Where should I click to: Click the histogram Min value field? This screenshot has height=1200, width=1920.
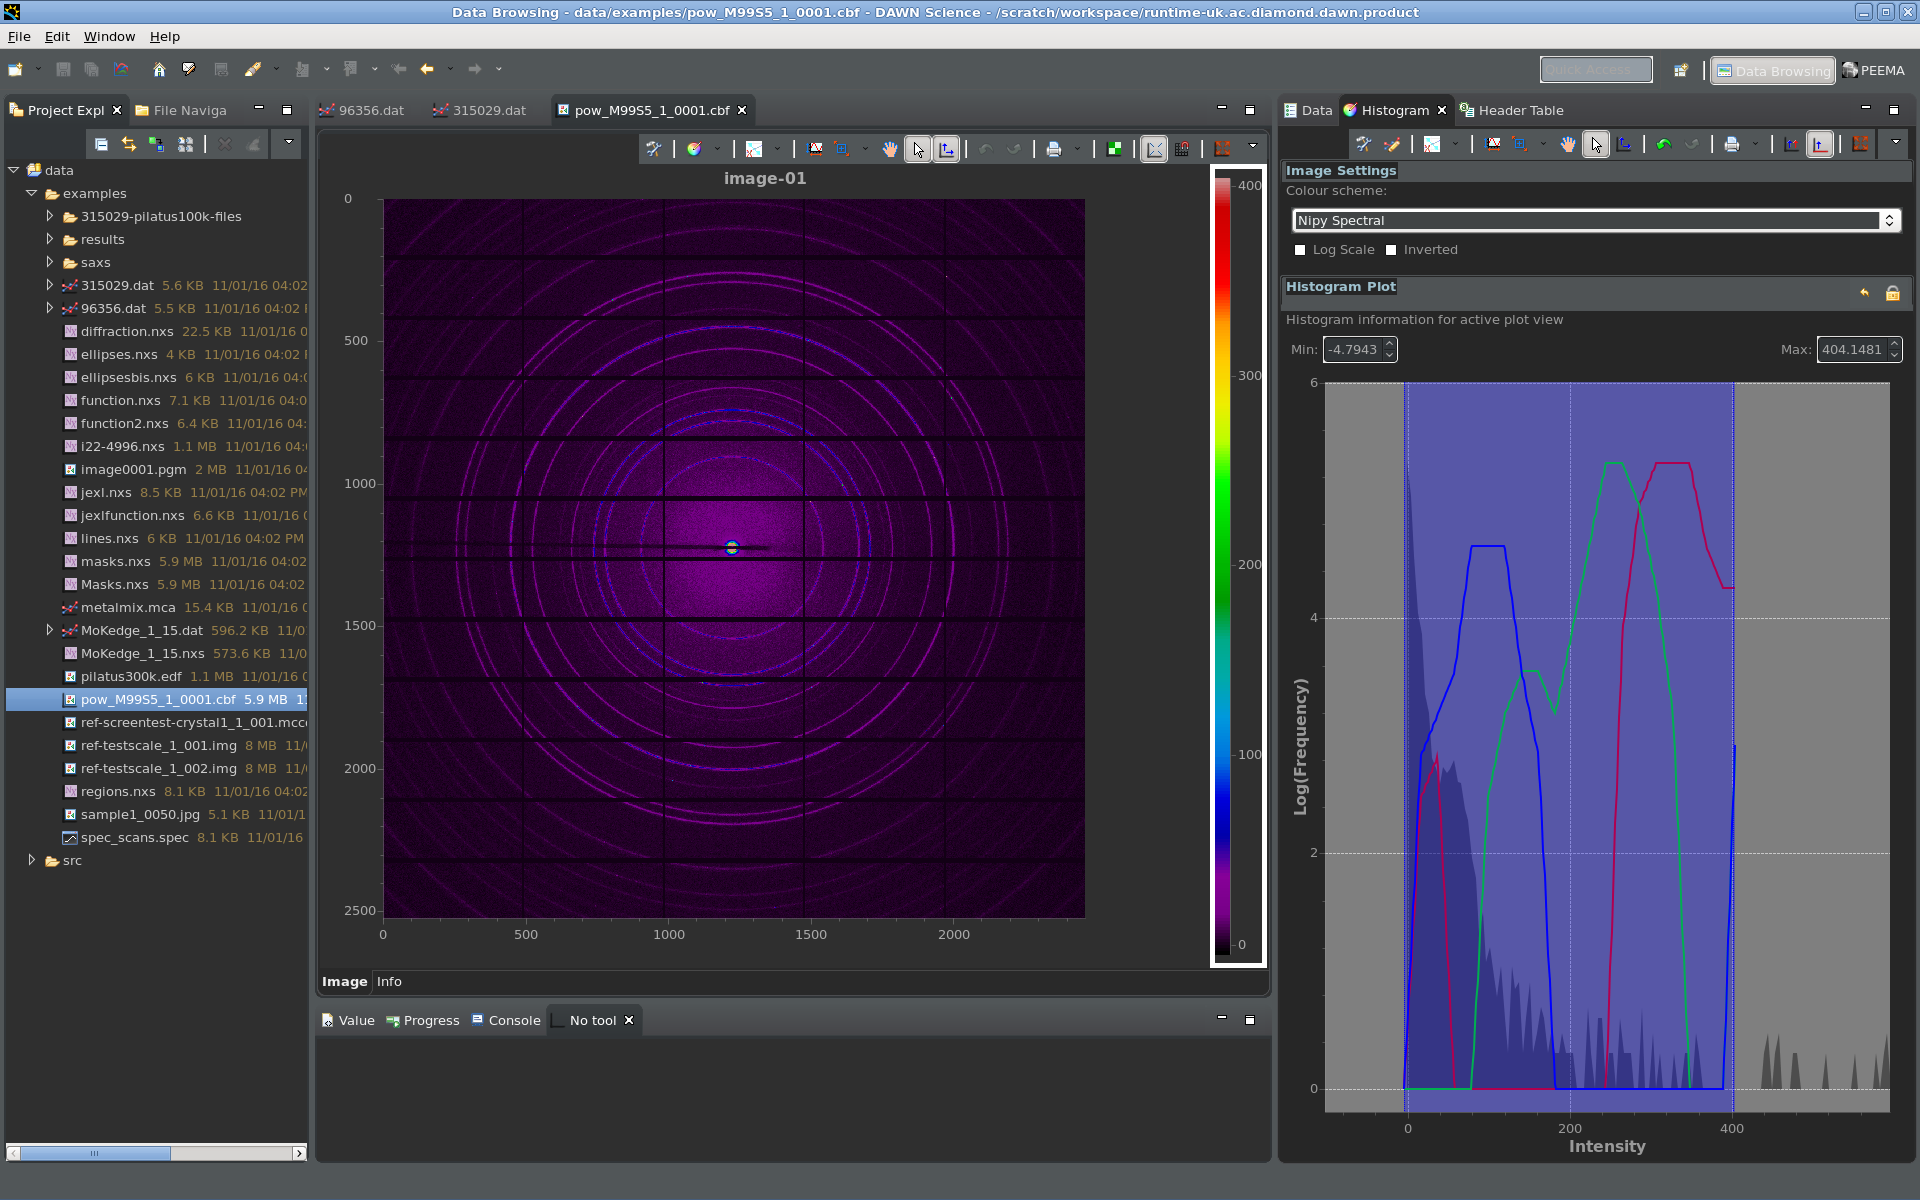(1352, 350)
